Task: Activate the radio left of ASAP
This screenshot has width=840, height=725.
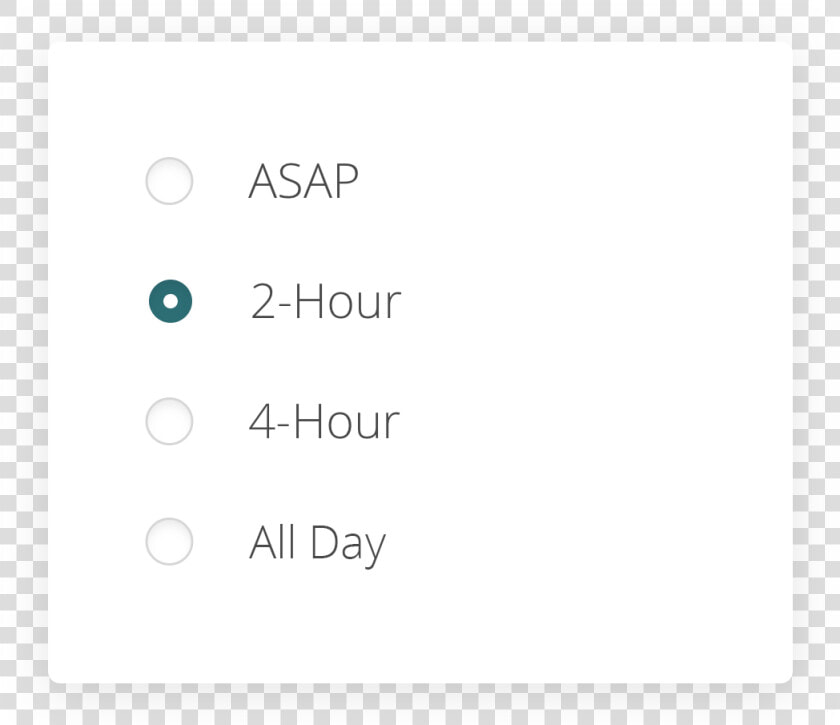Action: point(169,181)
